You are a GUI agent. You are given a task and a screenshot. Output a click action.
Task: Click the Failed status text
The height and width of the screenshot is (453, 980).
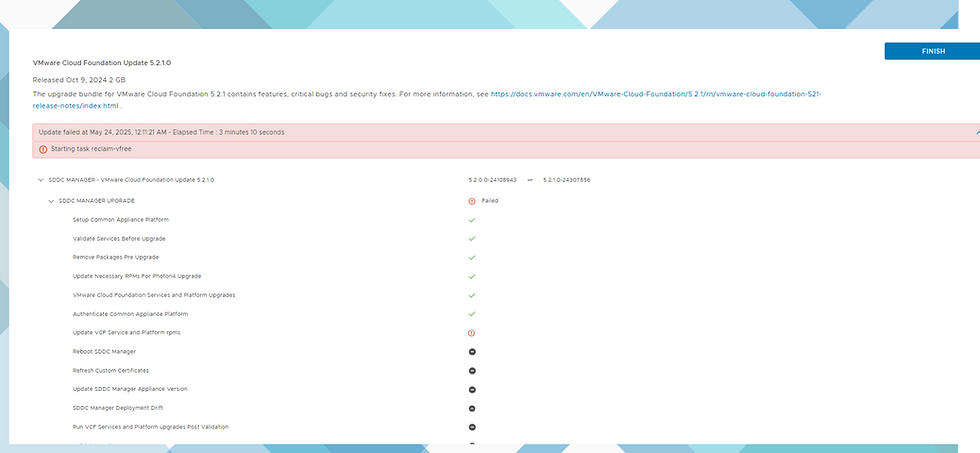click(x=490, y=201)
